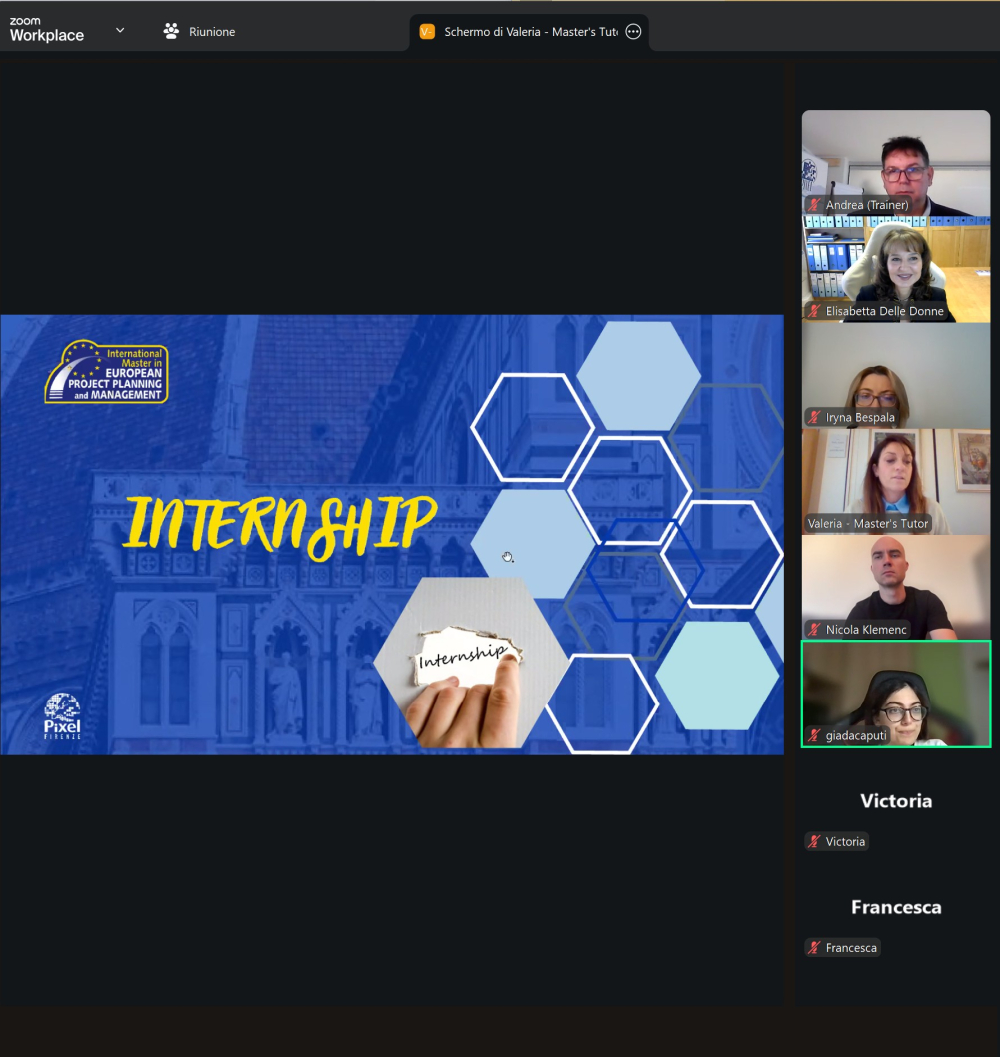Click the Riunione meeting people icon
Screen dimensions: 1000x1057
point(171,31)
